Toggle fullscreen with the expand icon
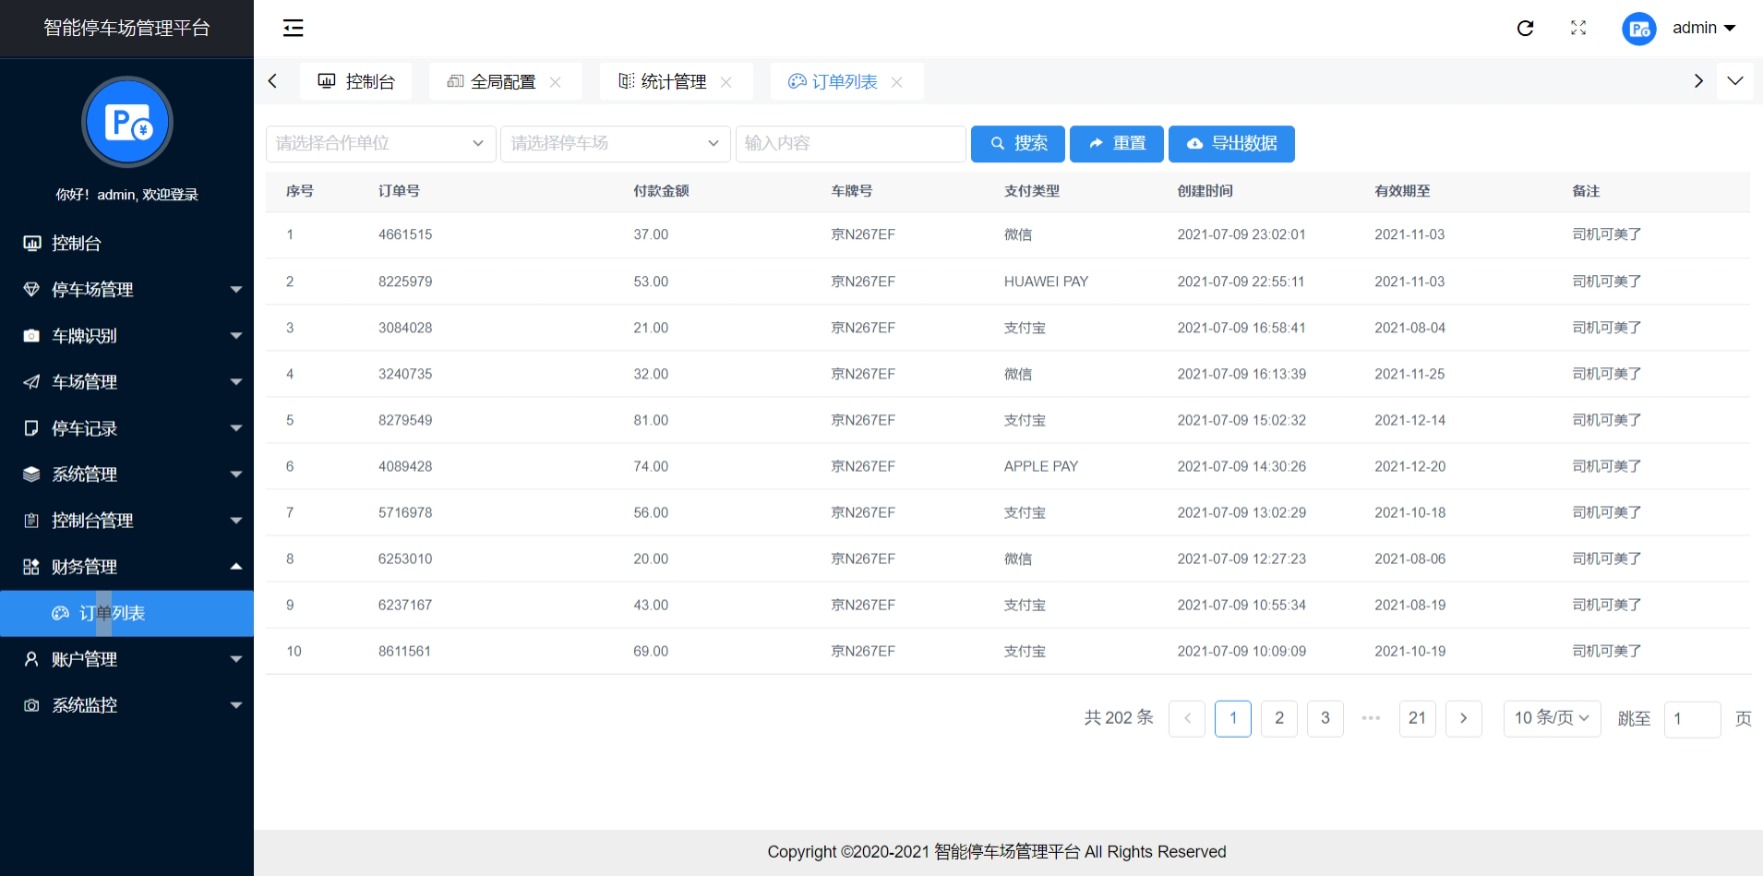The width and height of the screenshot is (1763, 876). (1578, 28)
